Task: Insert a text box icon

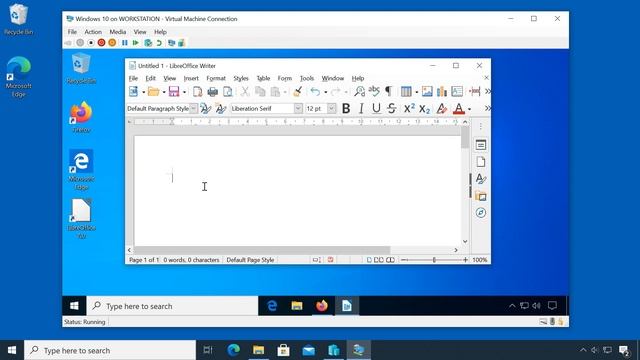Action: [x=457, y=91]
